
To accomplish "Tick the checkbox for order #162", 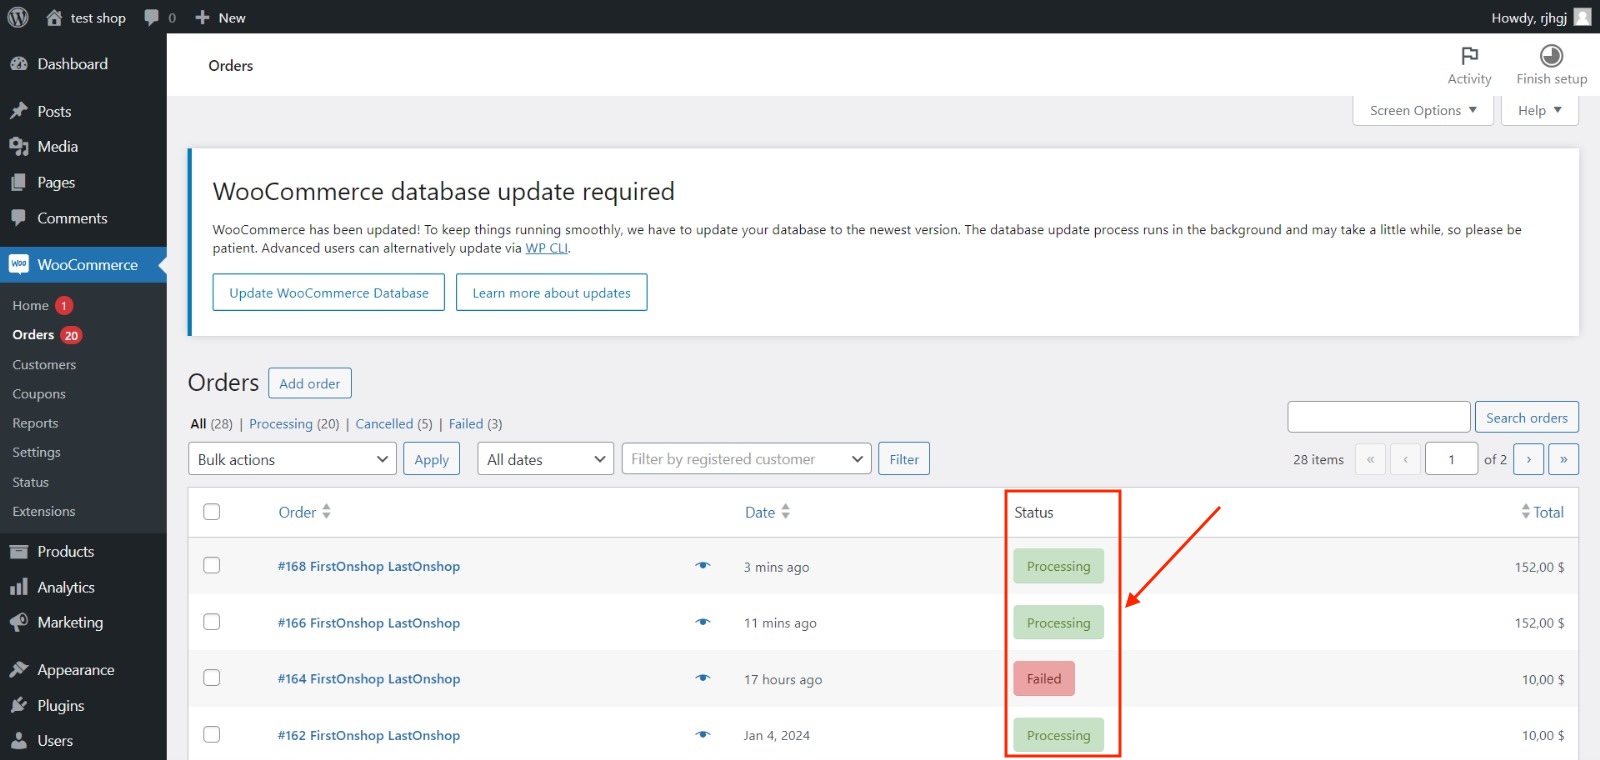I will coord(212,735).
